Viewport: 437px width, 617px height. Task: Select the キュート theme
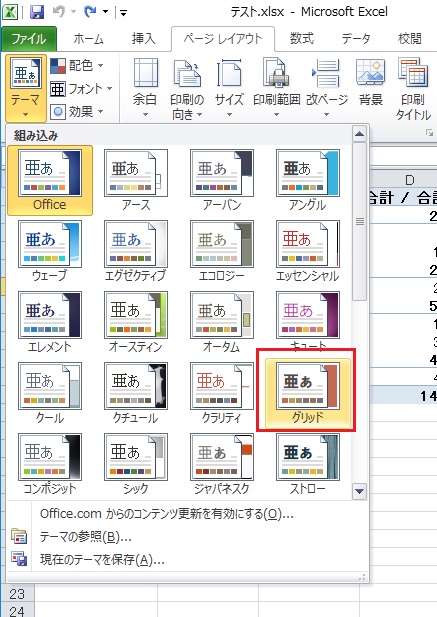coord(308,320)
